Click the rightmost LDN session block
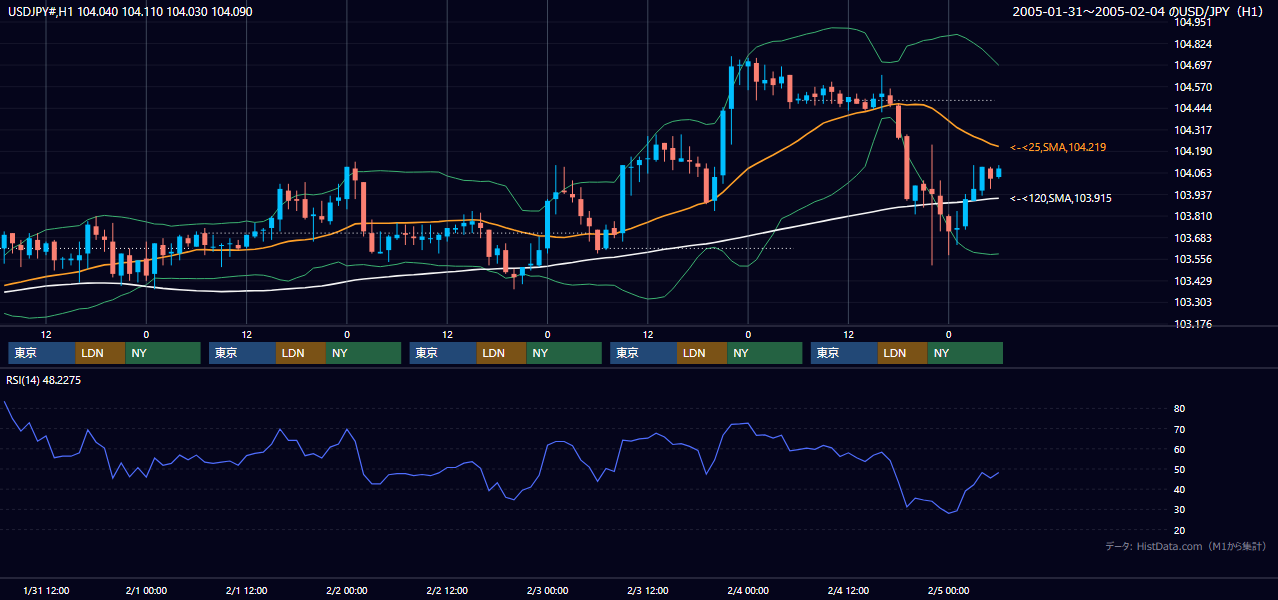 [904, 353]
